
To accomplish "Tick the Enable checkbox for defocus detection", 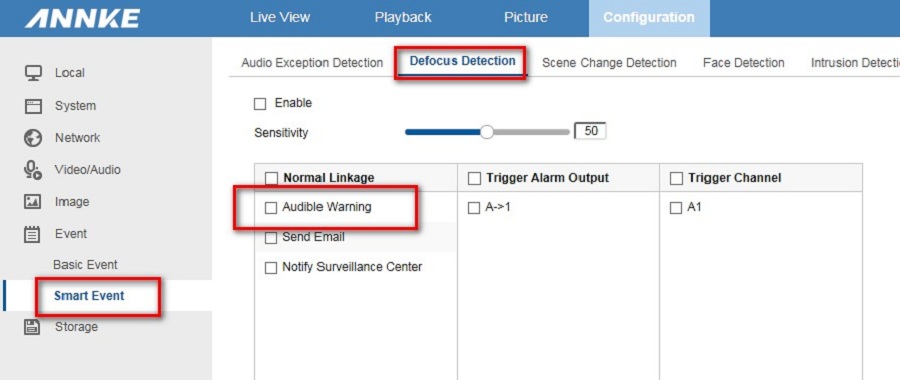I will (260, 104).
